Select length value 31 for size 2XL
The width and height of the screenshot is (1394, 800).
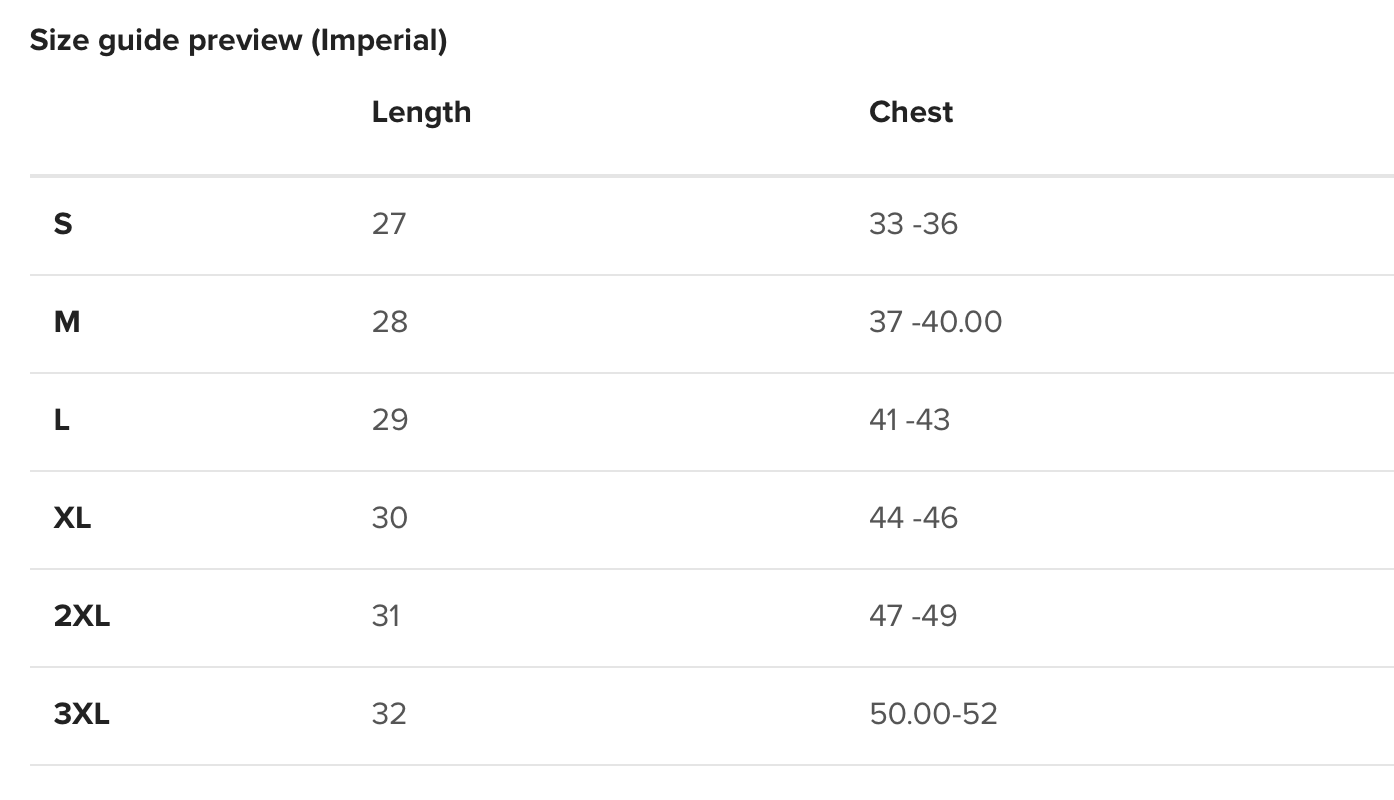tap(386, 616)
